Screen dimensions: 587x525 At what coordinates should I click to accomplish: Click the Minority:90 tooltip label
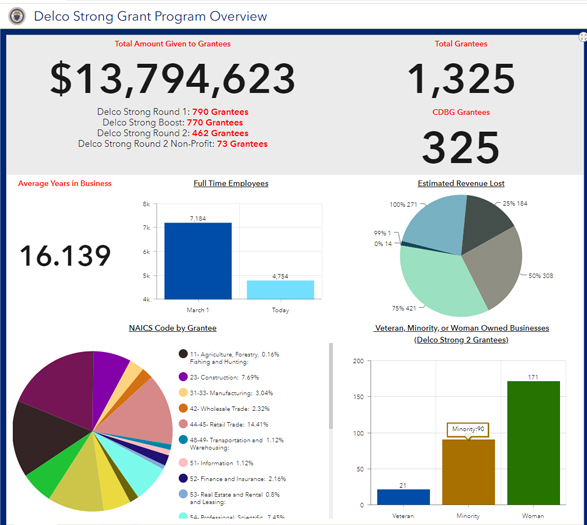(468, 429)
